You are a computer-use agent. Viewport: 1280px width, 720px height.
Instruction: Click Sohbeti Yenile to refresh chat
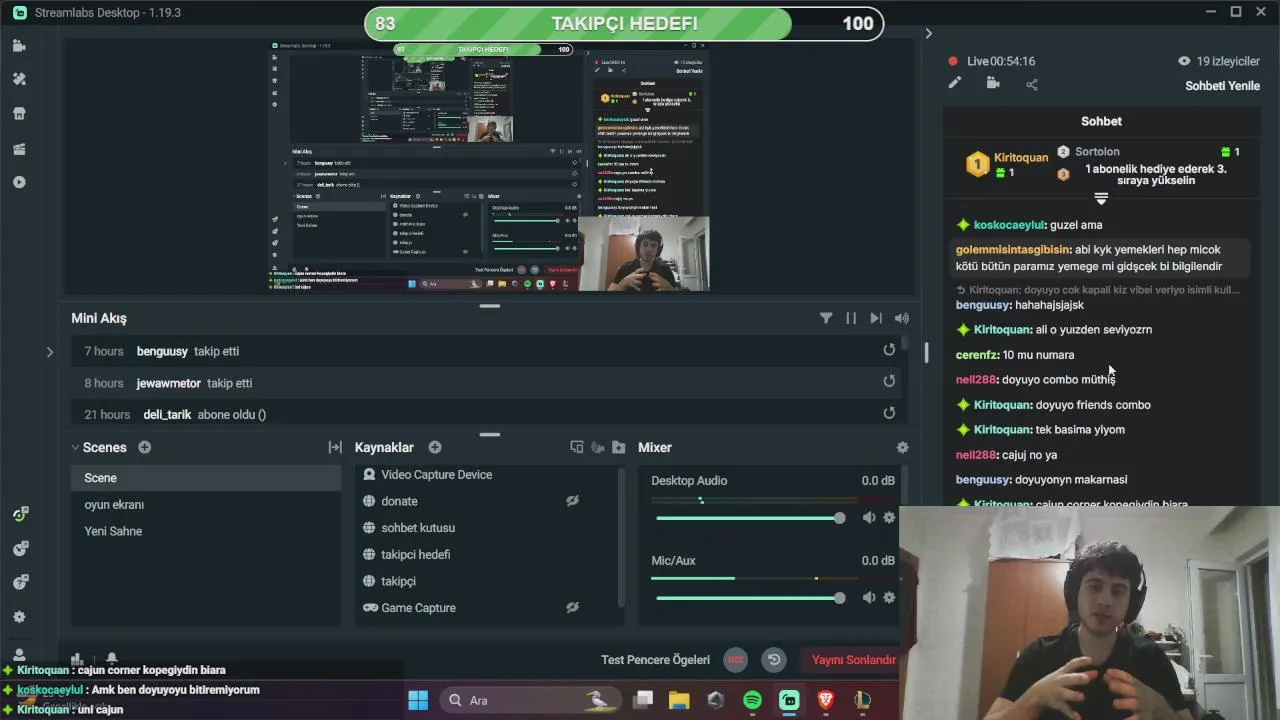coord(1222,86)
